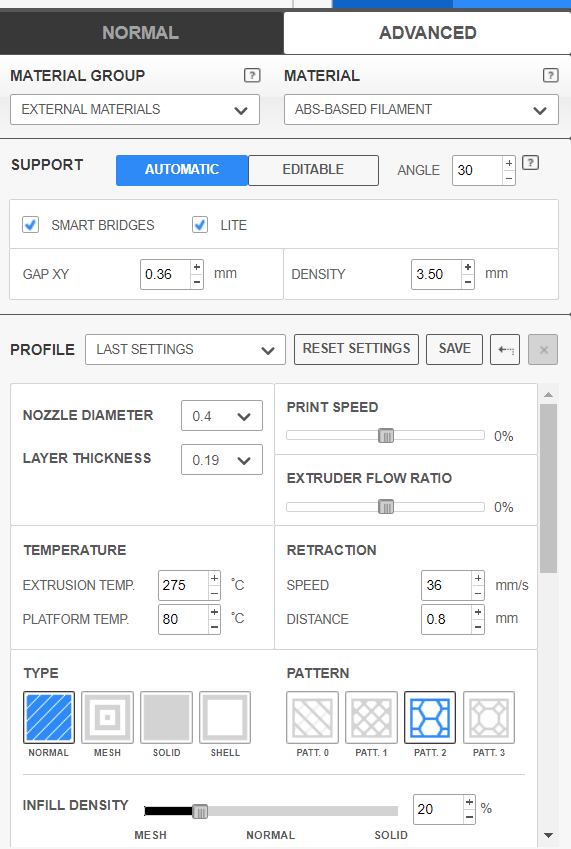Pick the Solid infill type icon
Image resolution: width=571 pixels, height=849 pixels.
[166, 717]
